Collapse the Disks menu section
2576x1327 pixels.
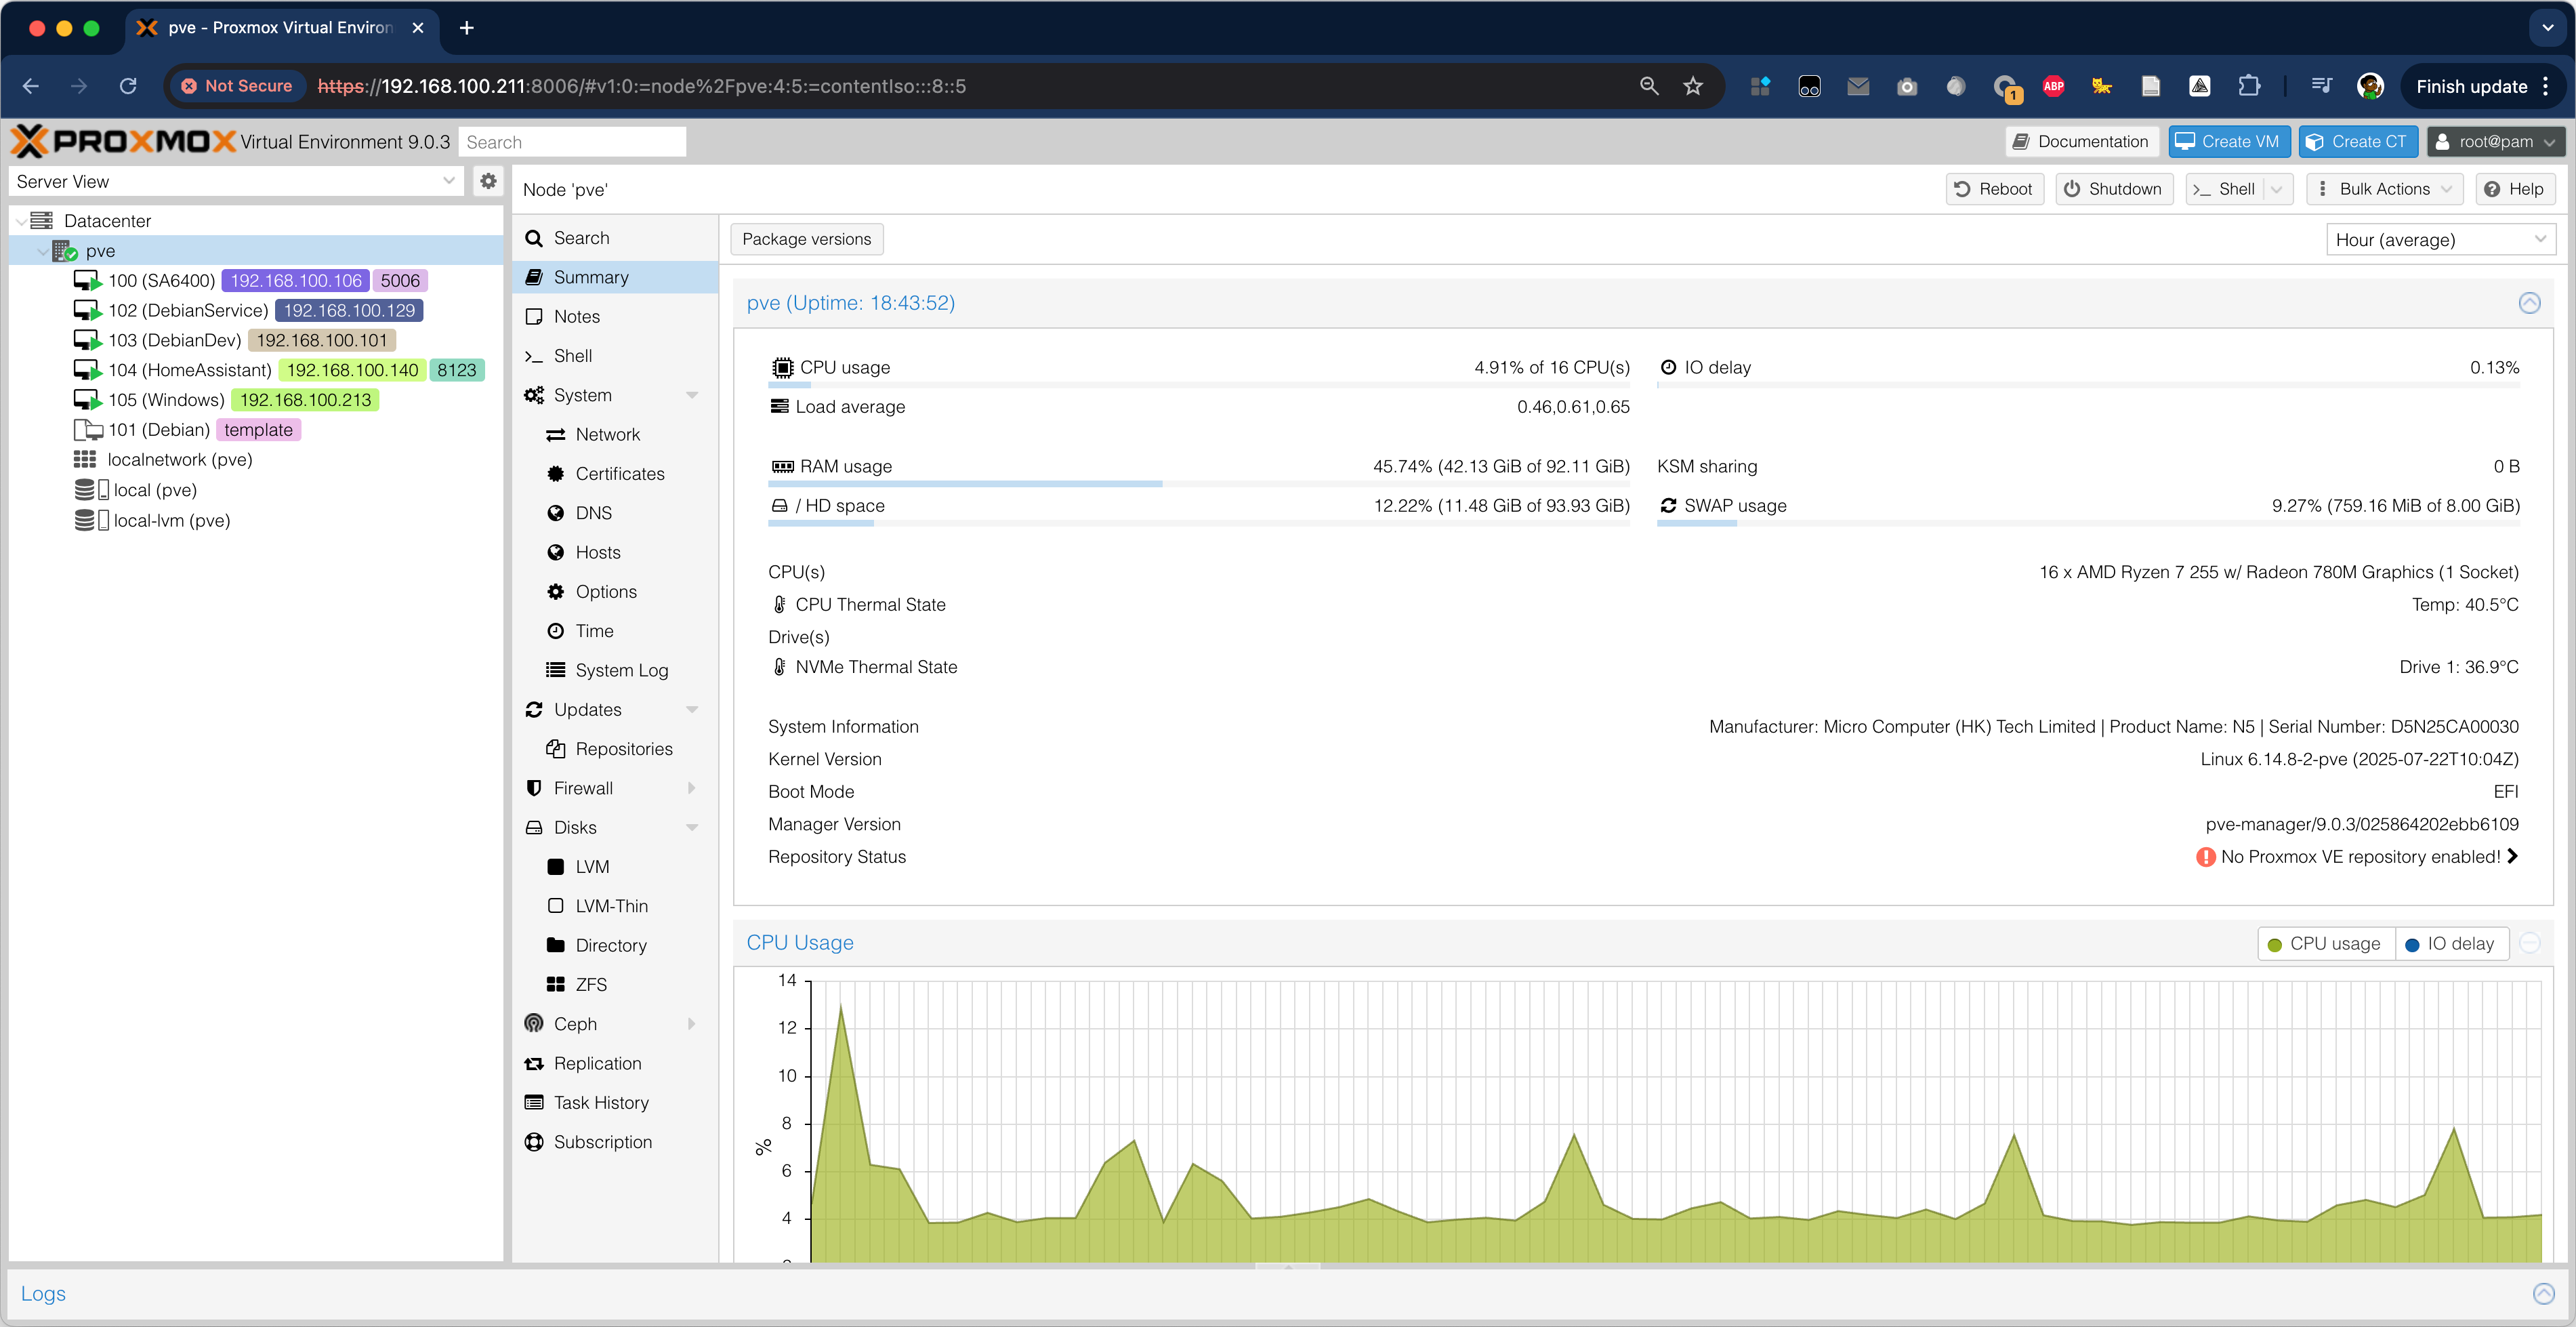692,828
